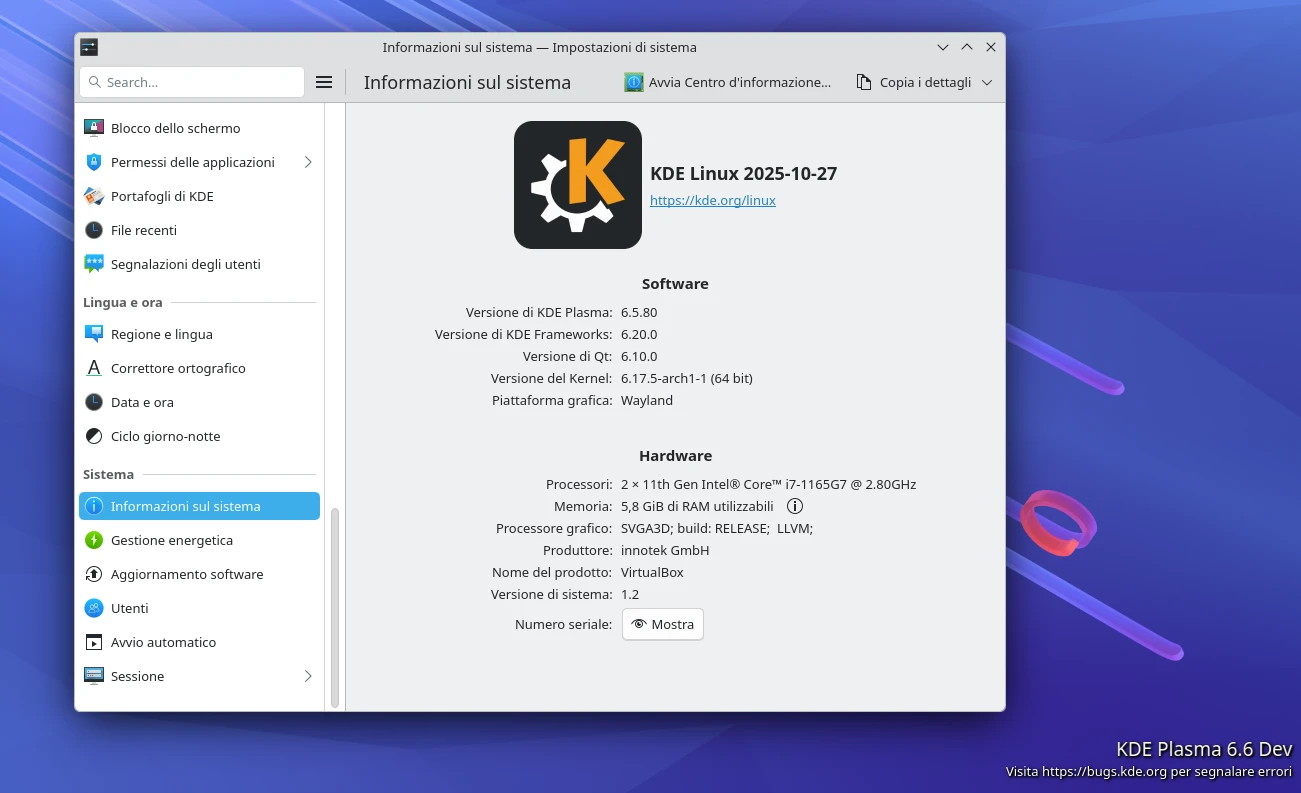Open Utenti settings
Image resolution: width=1301 pixels, height=793 pixels.
[x=129, y=608]
